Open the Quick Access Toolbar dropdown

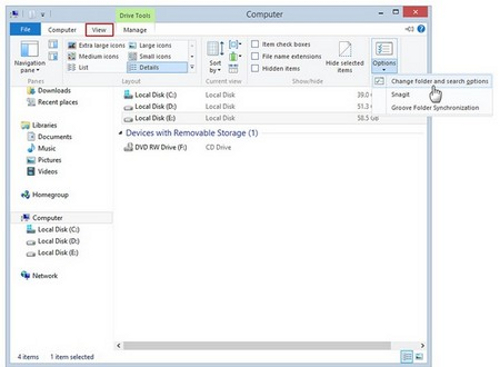coord(43,15)
